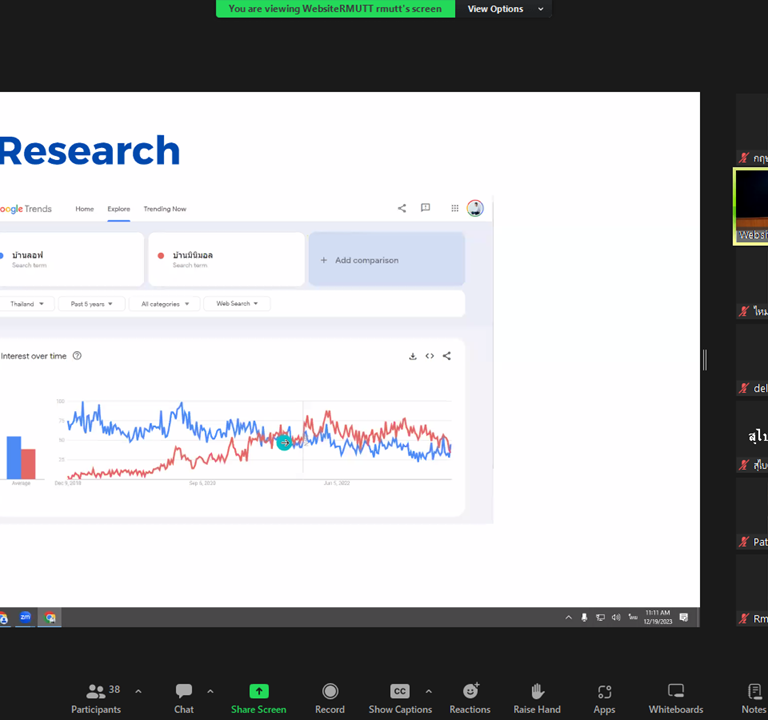Screen dimensions: 768x720
Task: Show hidden tray icons in shared taskbar
Action: [x=569, y=617]
